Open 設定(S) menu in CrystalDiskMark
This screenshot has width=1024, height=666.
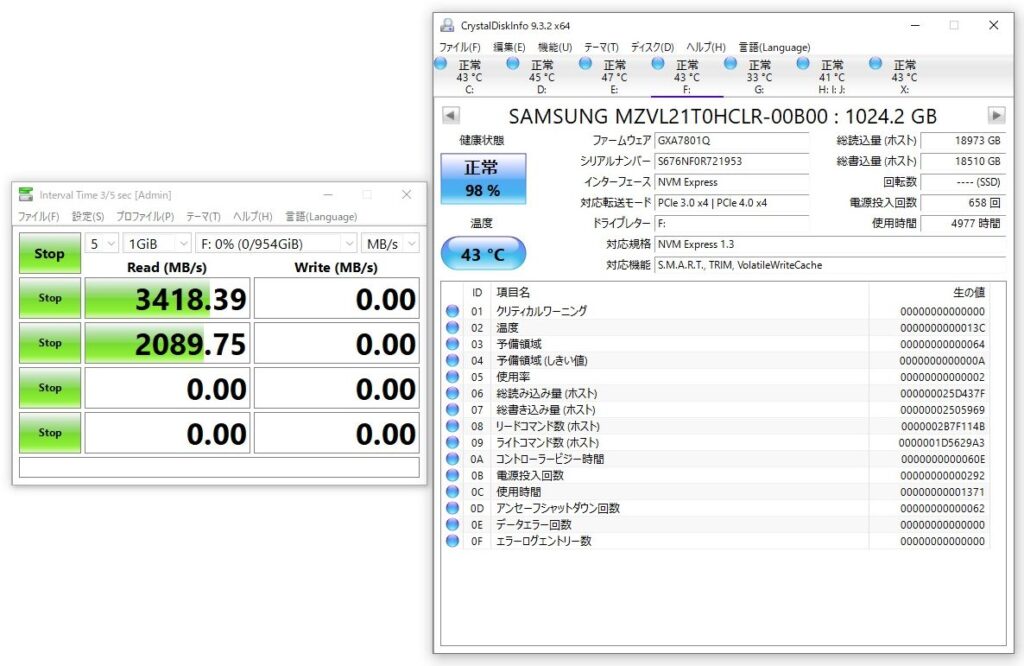coord(88,216)
